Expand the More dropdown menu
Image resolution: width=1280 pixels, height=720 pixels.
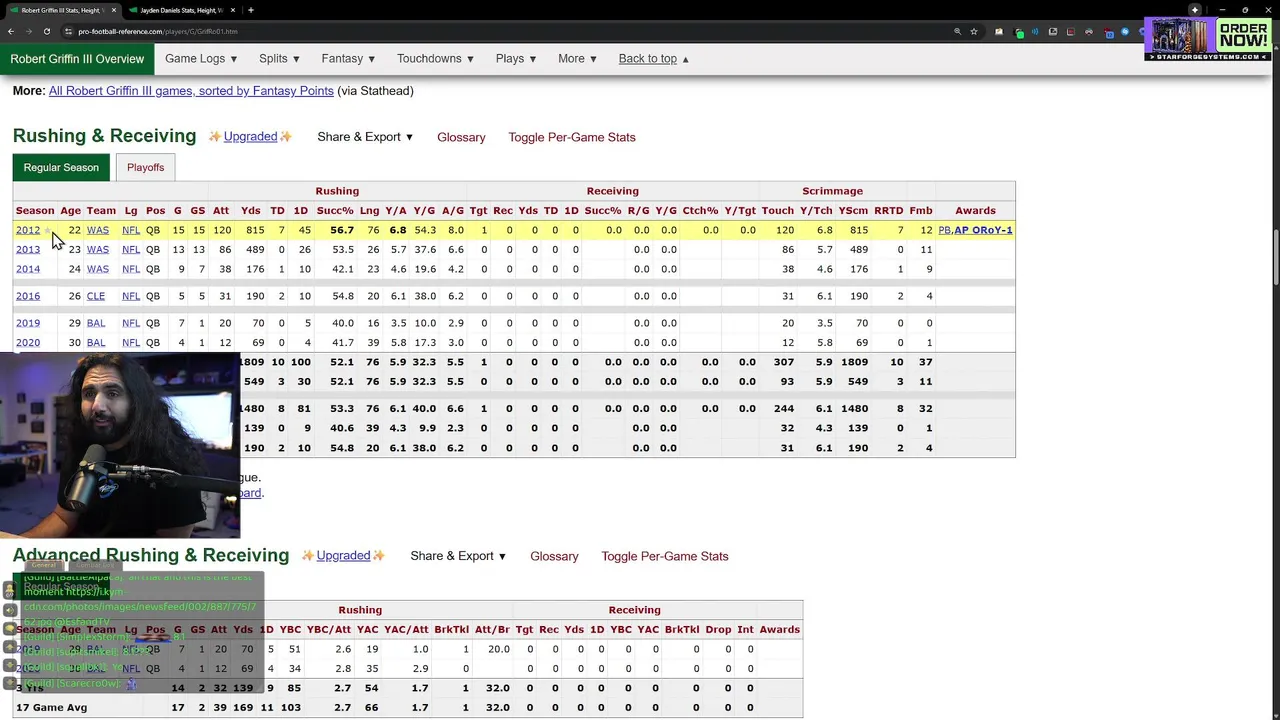click(x=577, y=58)
